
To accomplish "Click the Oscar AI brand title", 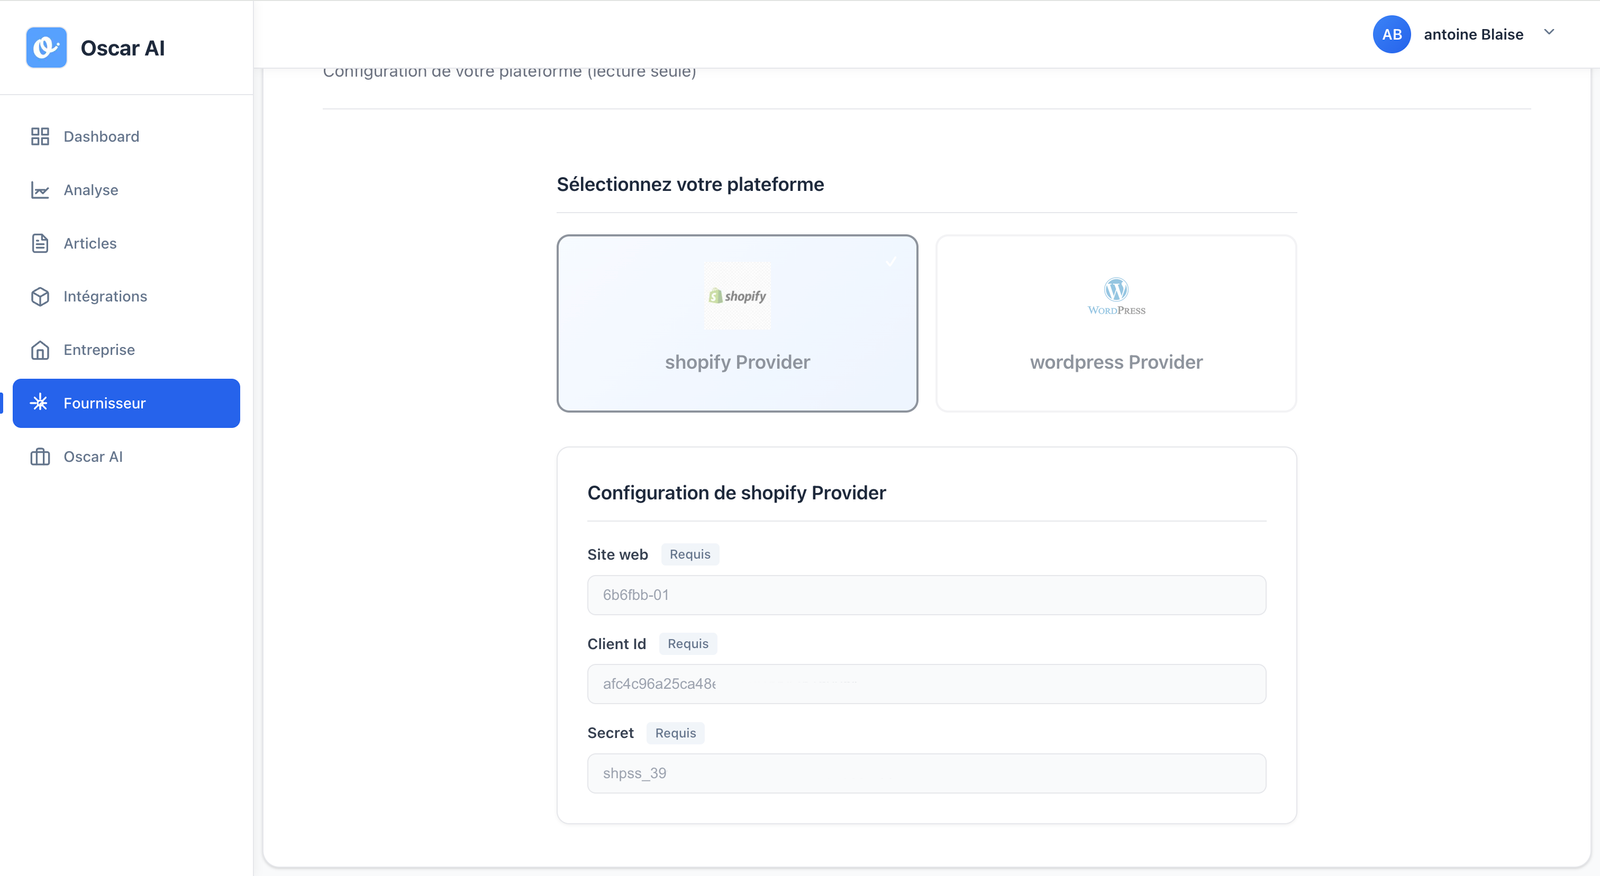I will pyautogui.click(x=122, y=48).
